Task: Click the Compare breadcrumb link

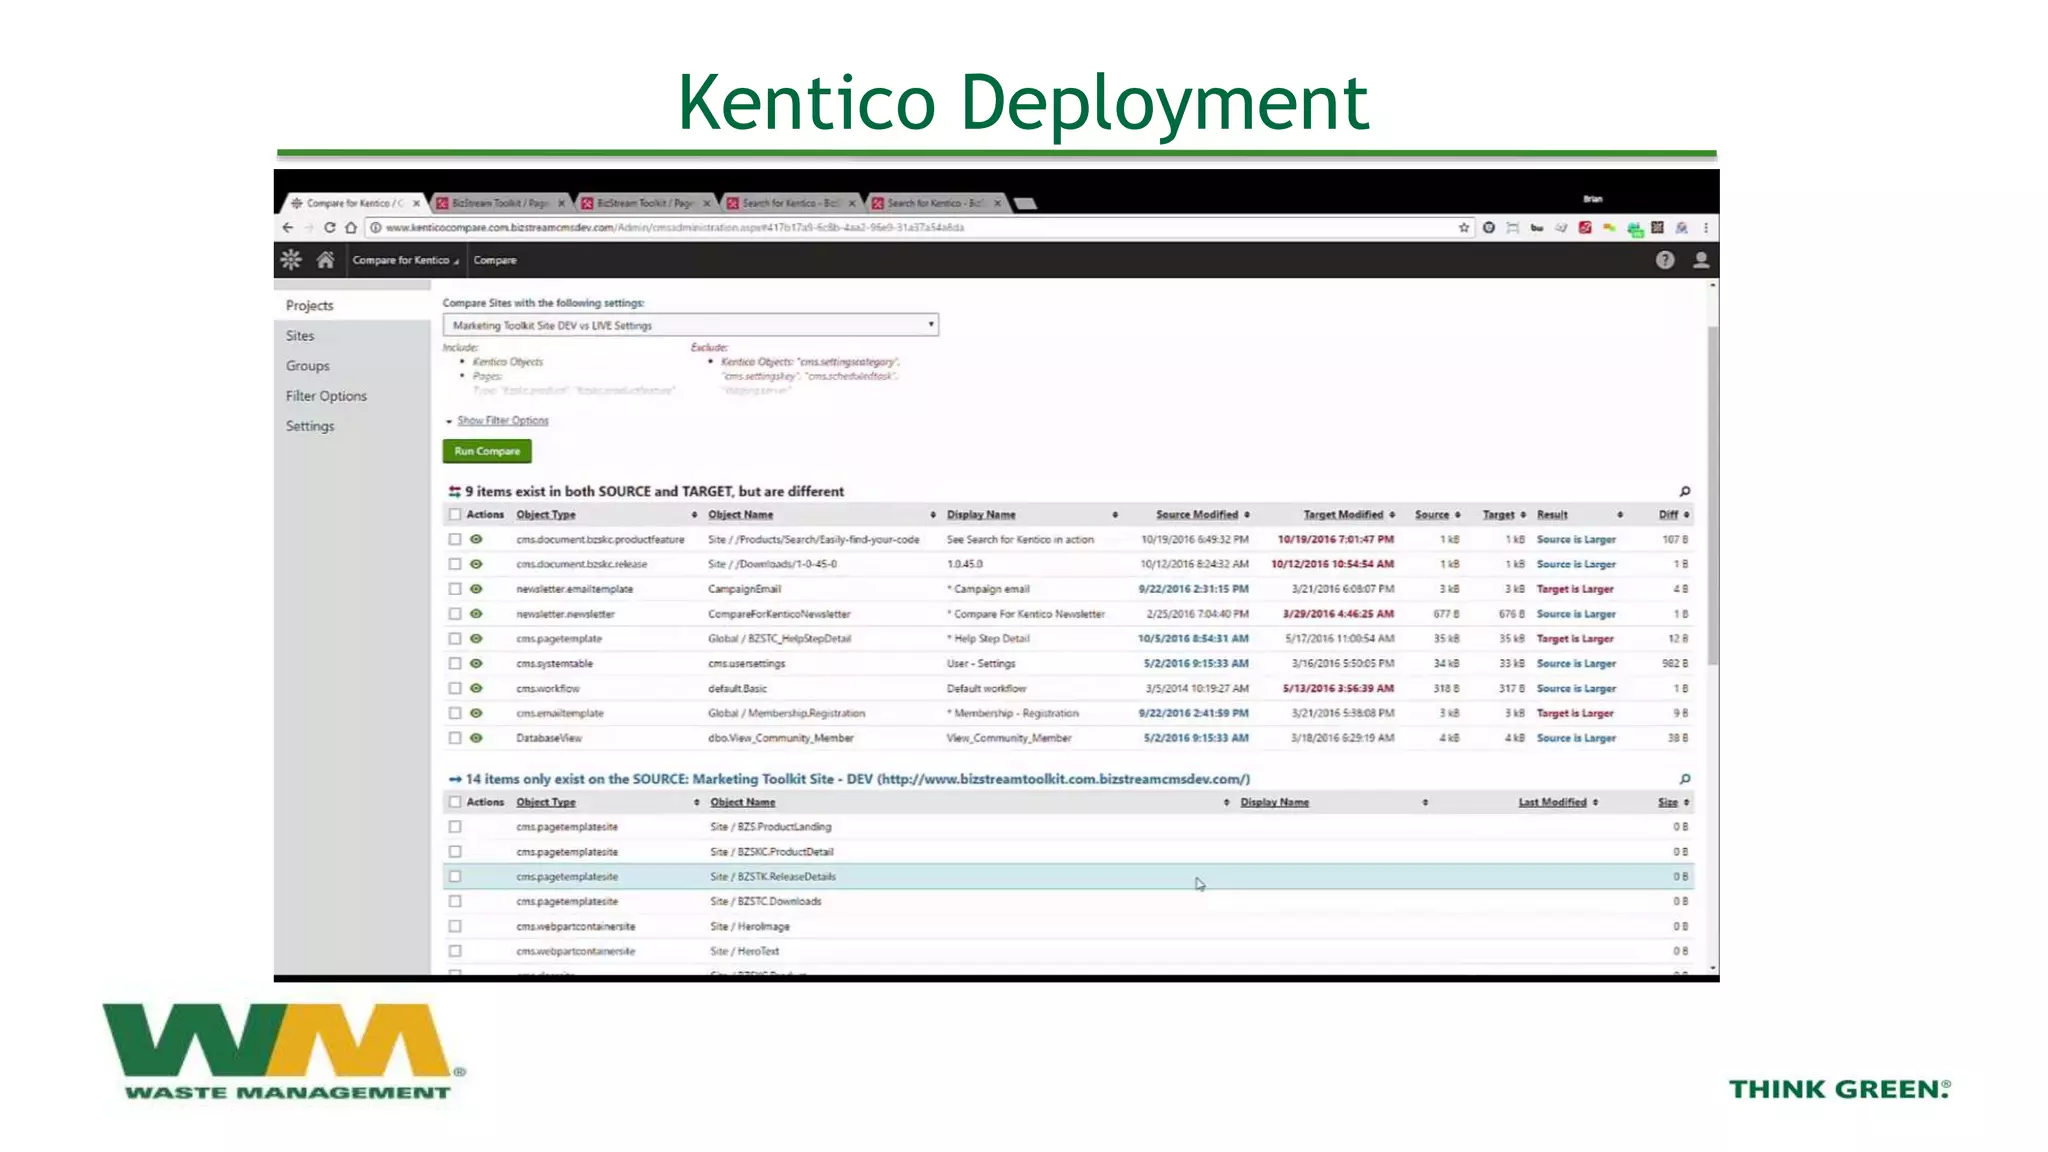Action: (x=495, y=260)
